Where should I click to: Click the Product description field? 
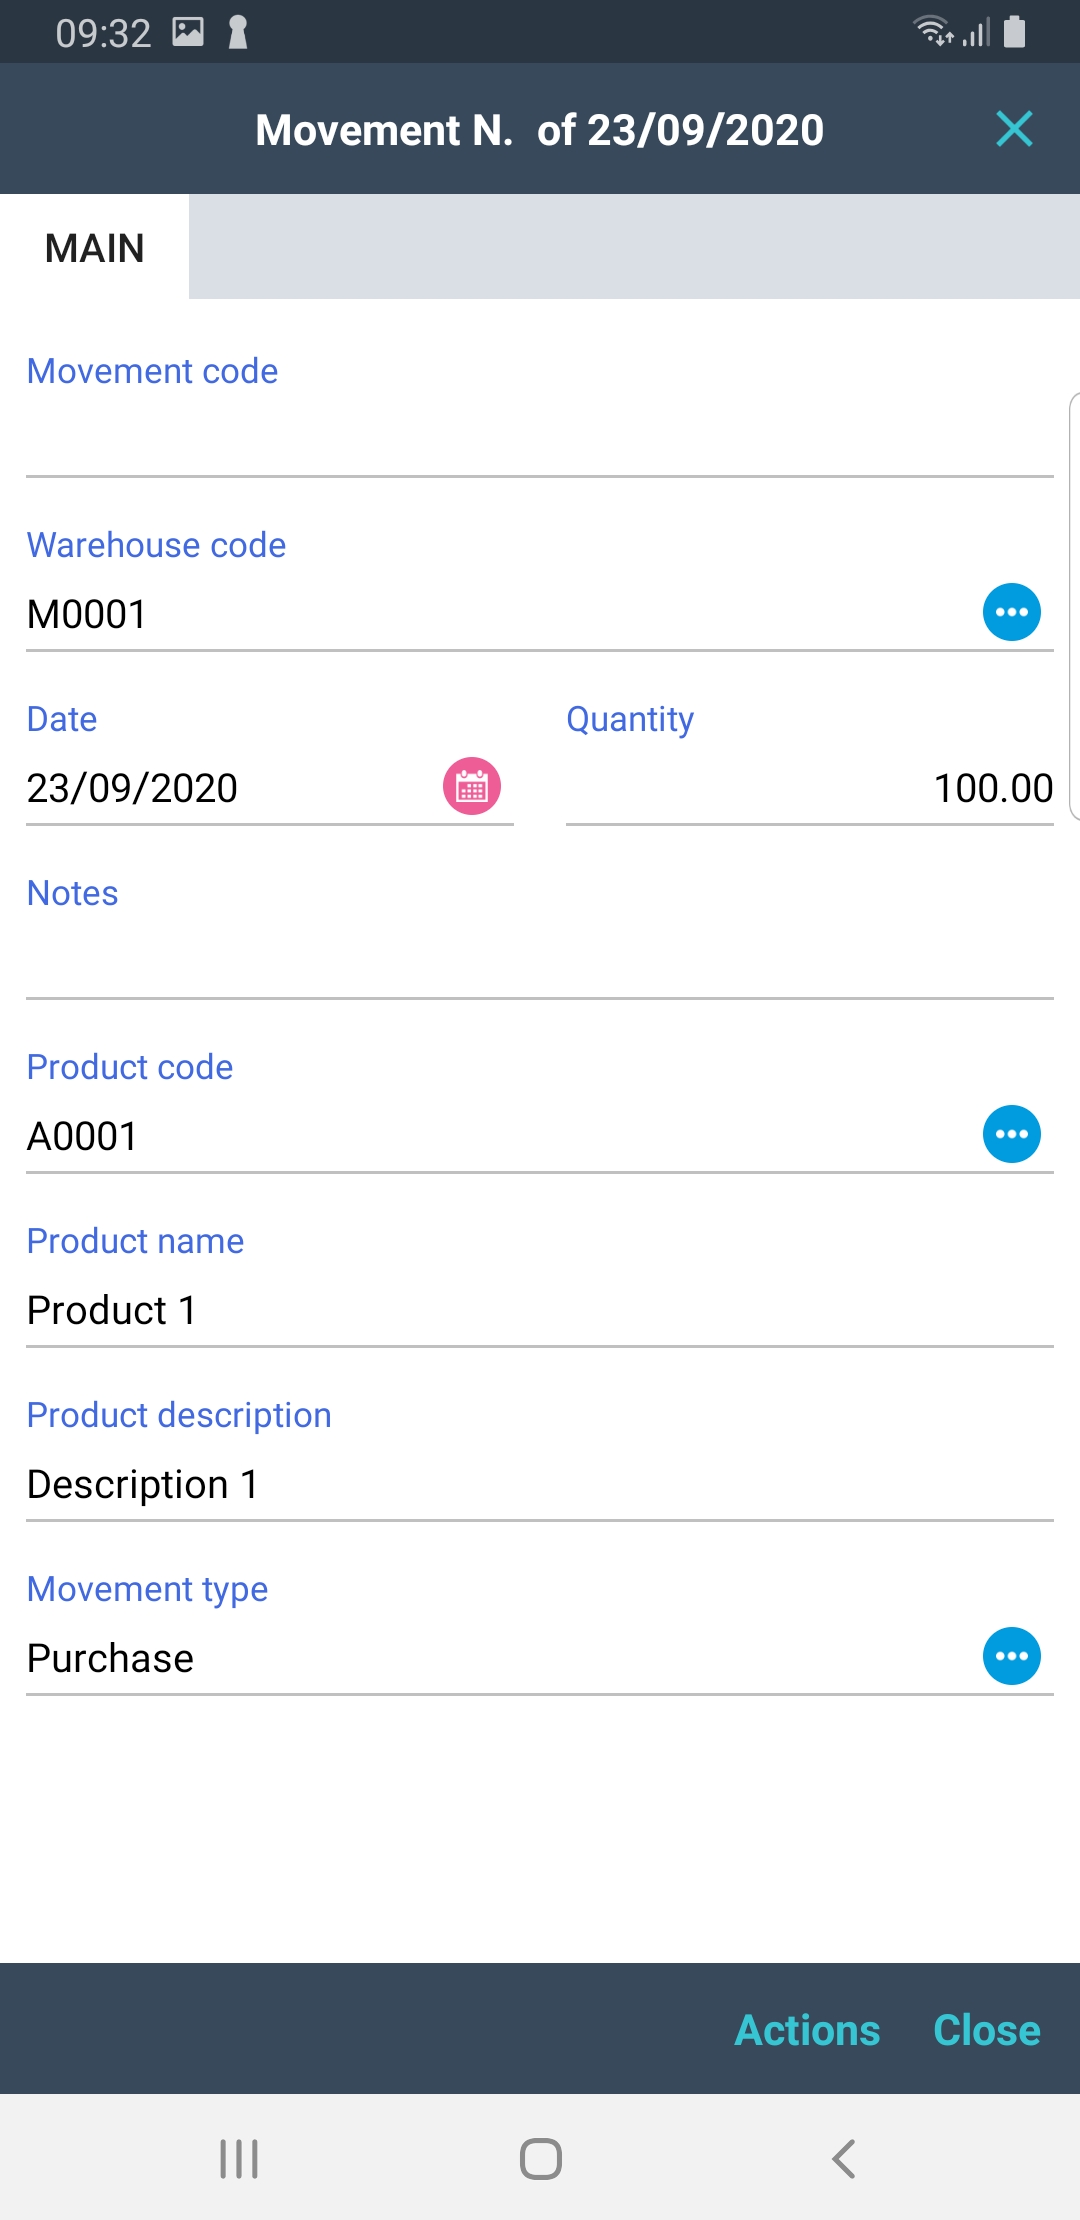tap(540, 1484)
